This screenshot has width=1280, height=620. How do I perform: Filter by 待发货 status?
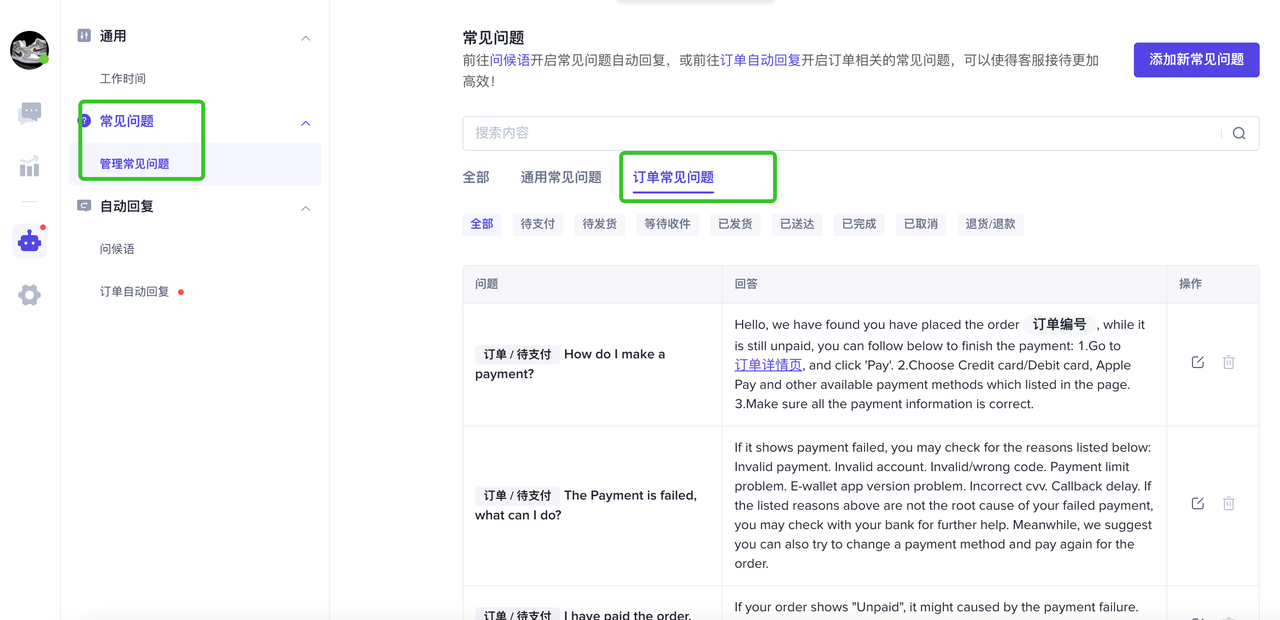(600, 224)
